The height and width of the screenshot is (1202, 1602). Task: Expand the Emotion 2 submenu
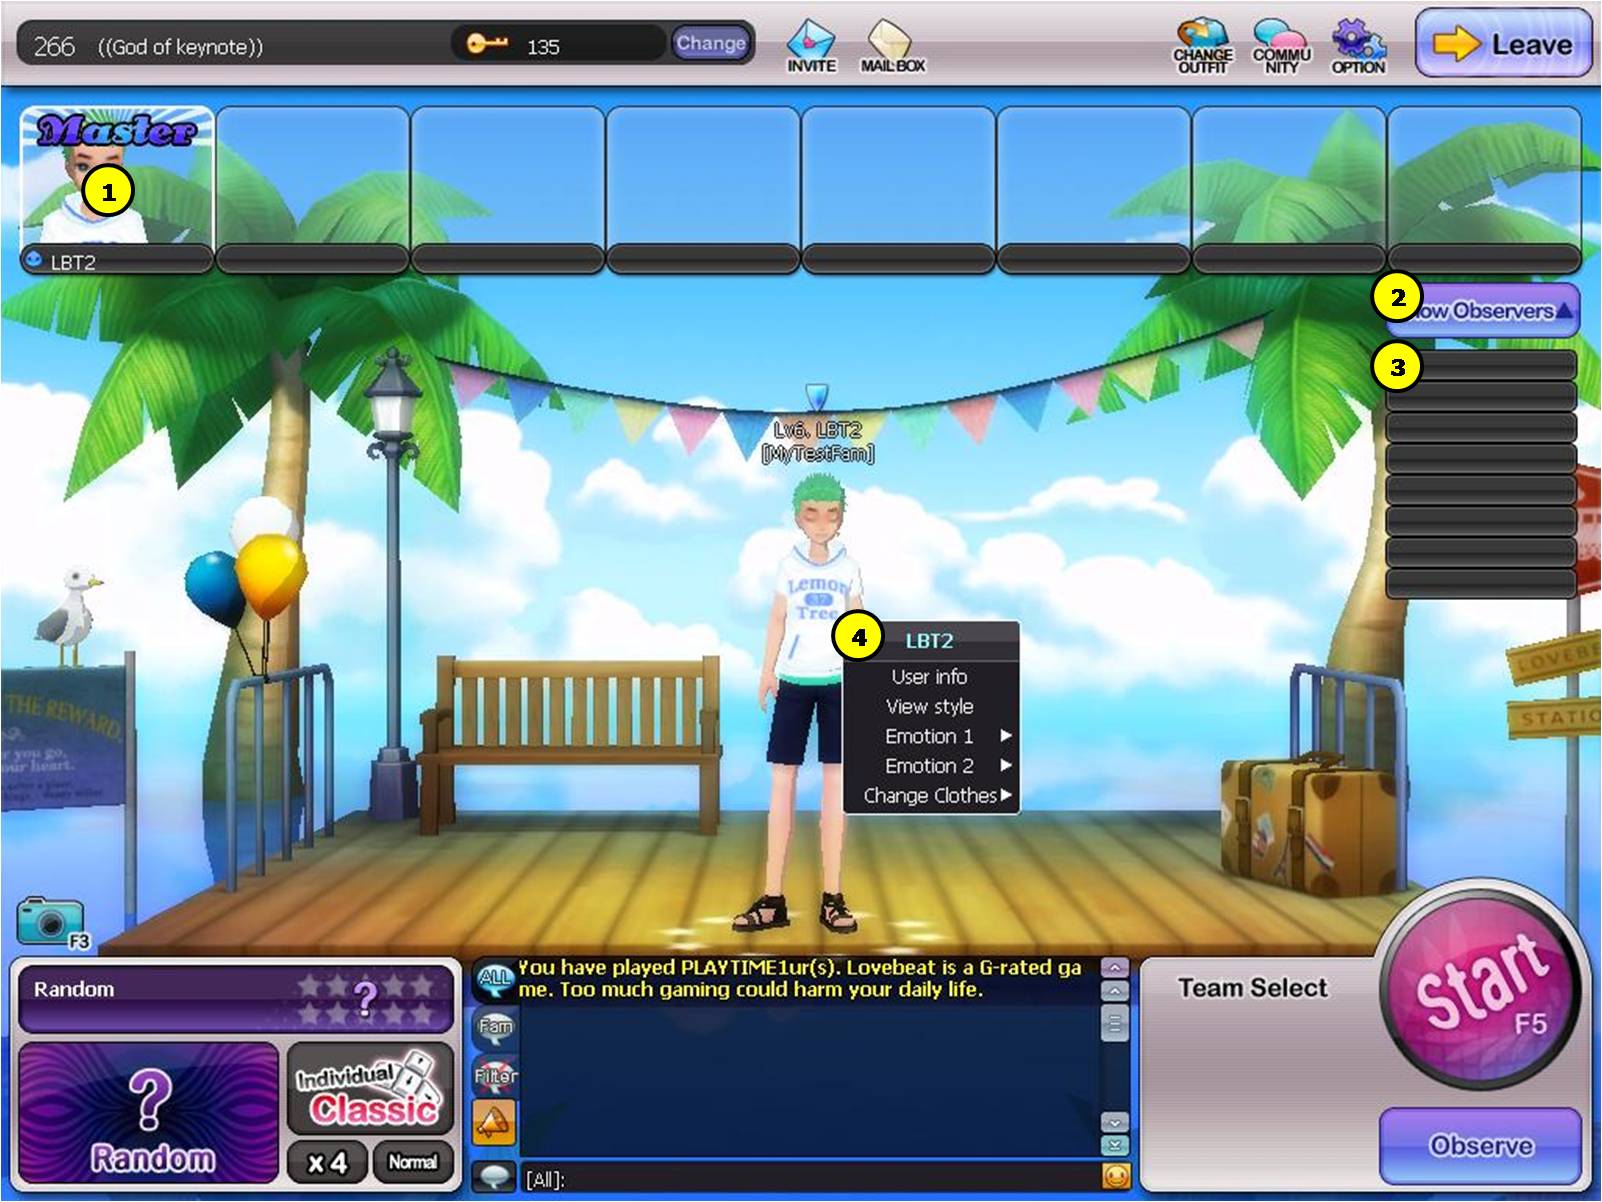coord(930,766)
